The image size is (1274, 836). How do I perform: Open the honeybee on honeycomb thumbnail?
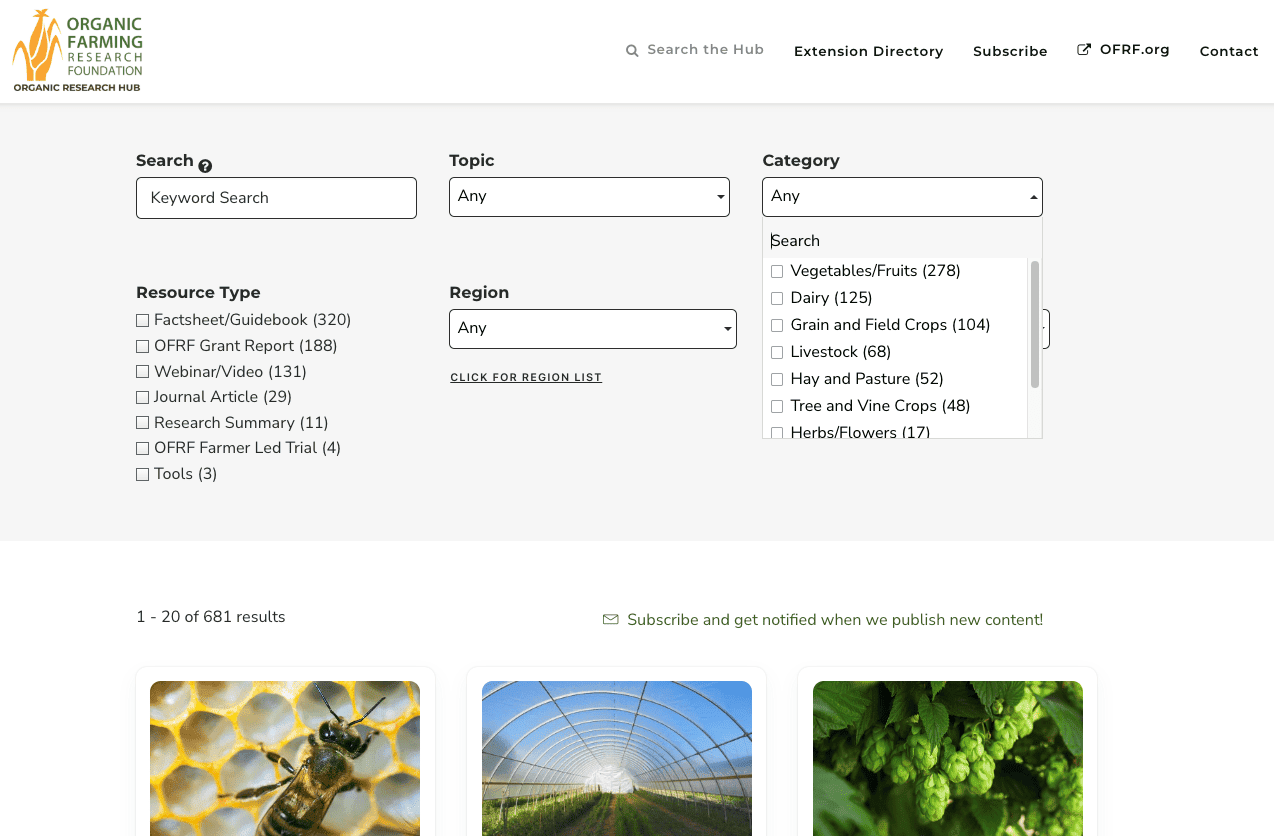coord(285,757)
